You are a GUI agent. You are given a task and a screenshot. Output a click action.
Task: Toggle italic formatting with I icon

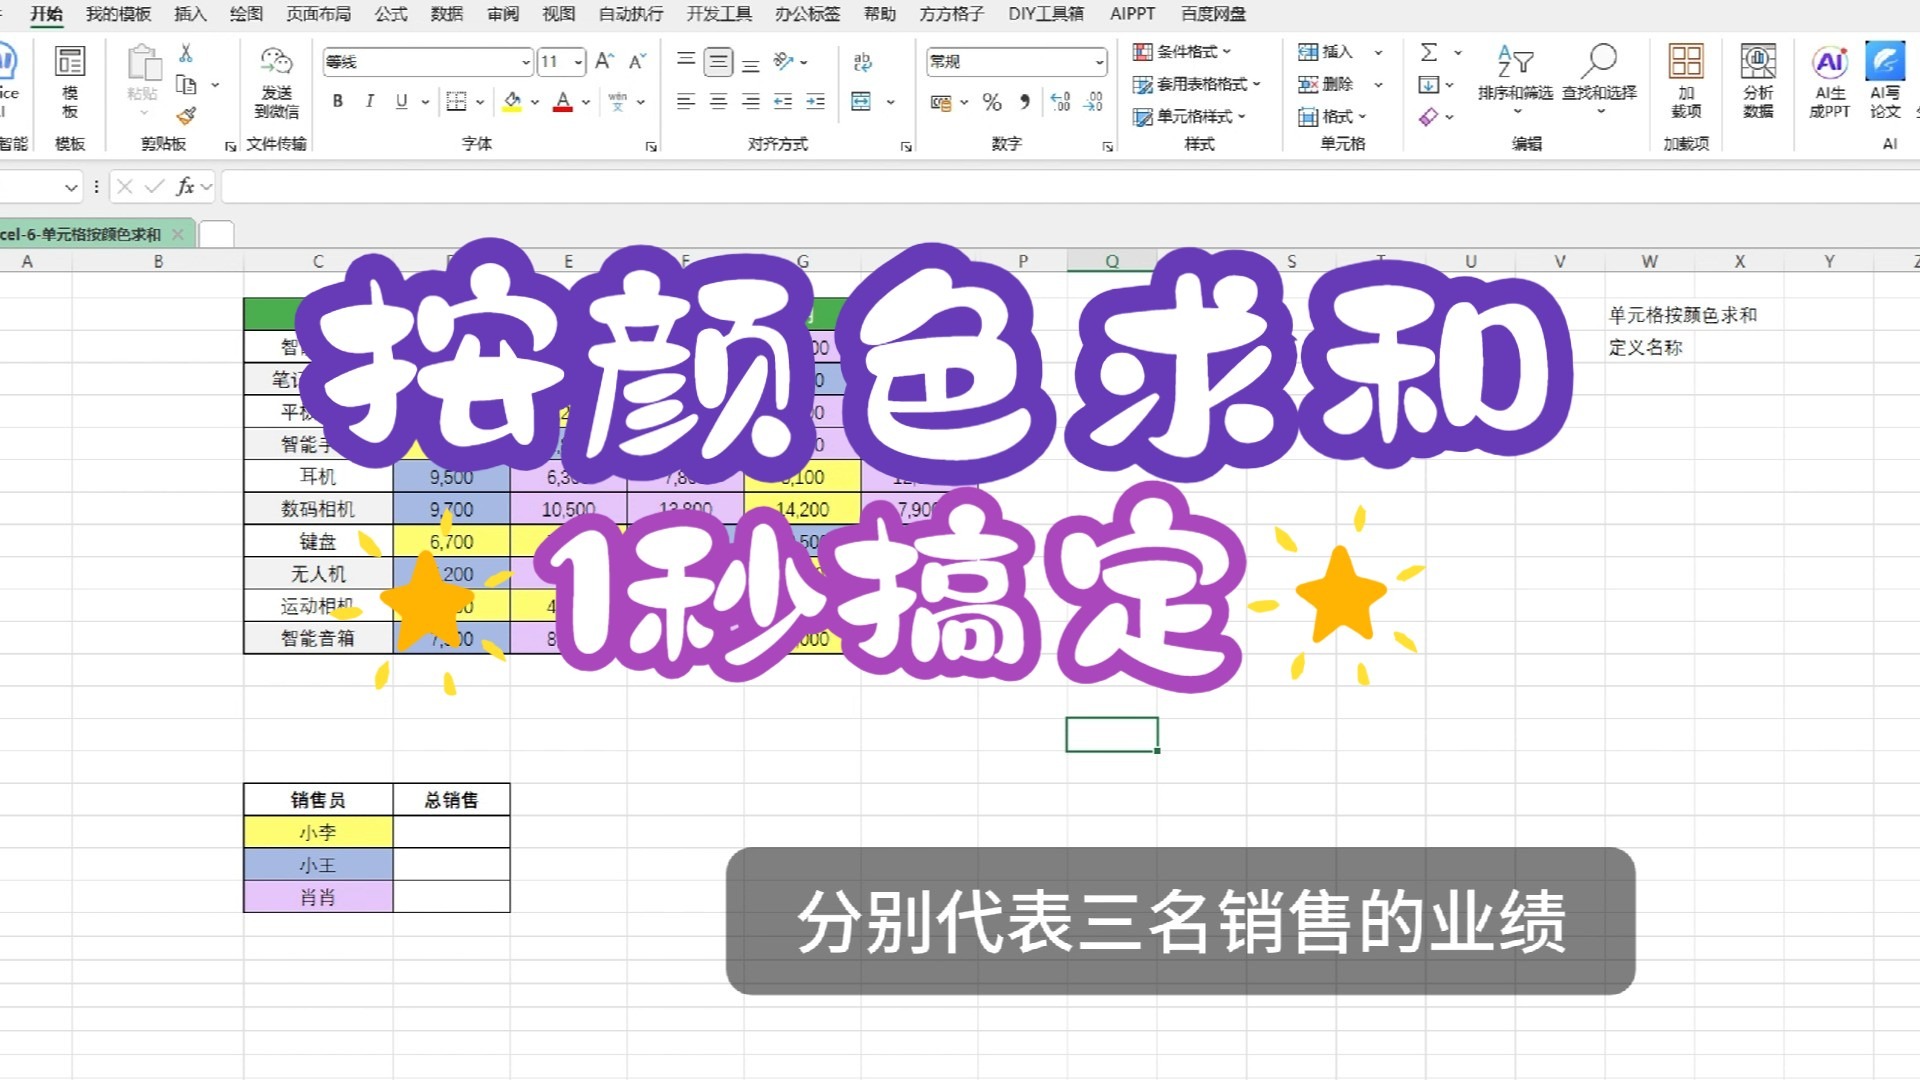click(x=369, y=101)
